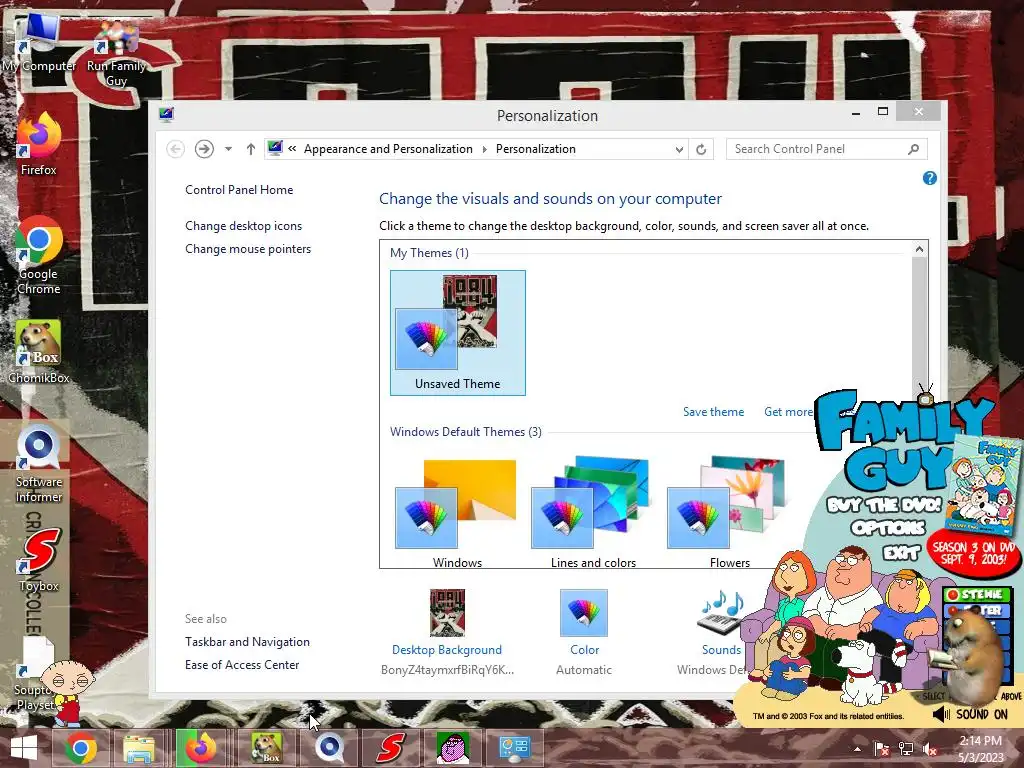
Task: Click Save theme link
Action: tap(713, 412)
